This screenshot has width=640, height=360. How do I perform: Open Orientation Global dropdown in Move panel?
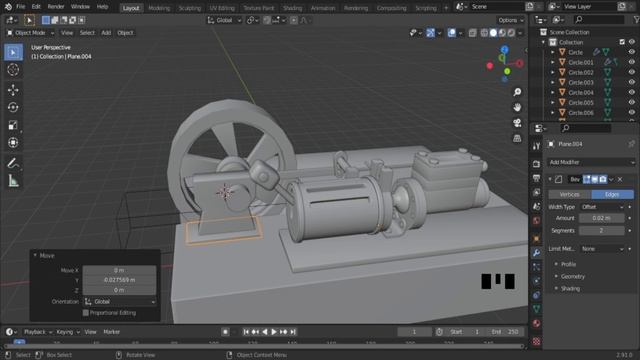(x=119, y=302)
